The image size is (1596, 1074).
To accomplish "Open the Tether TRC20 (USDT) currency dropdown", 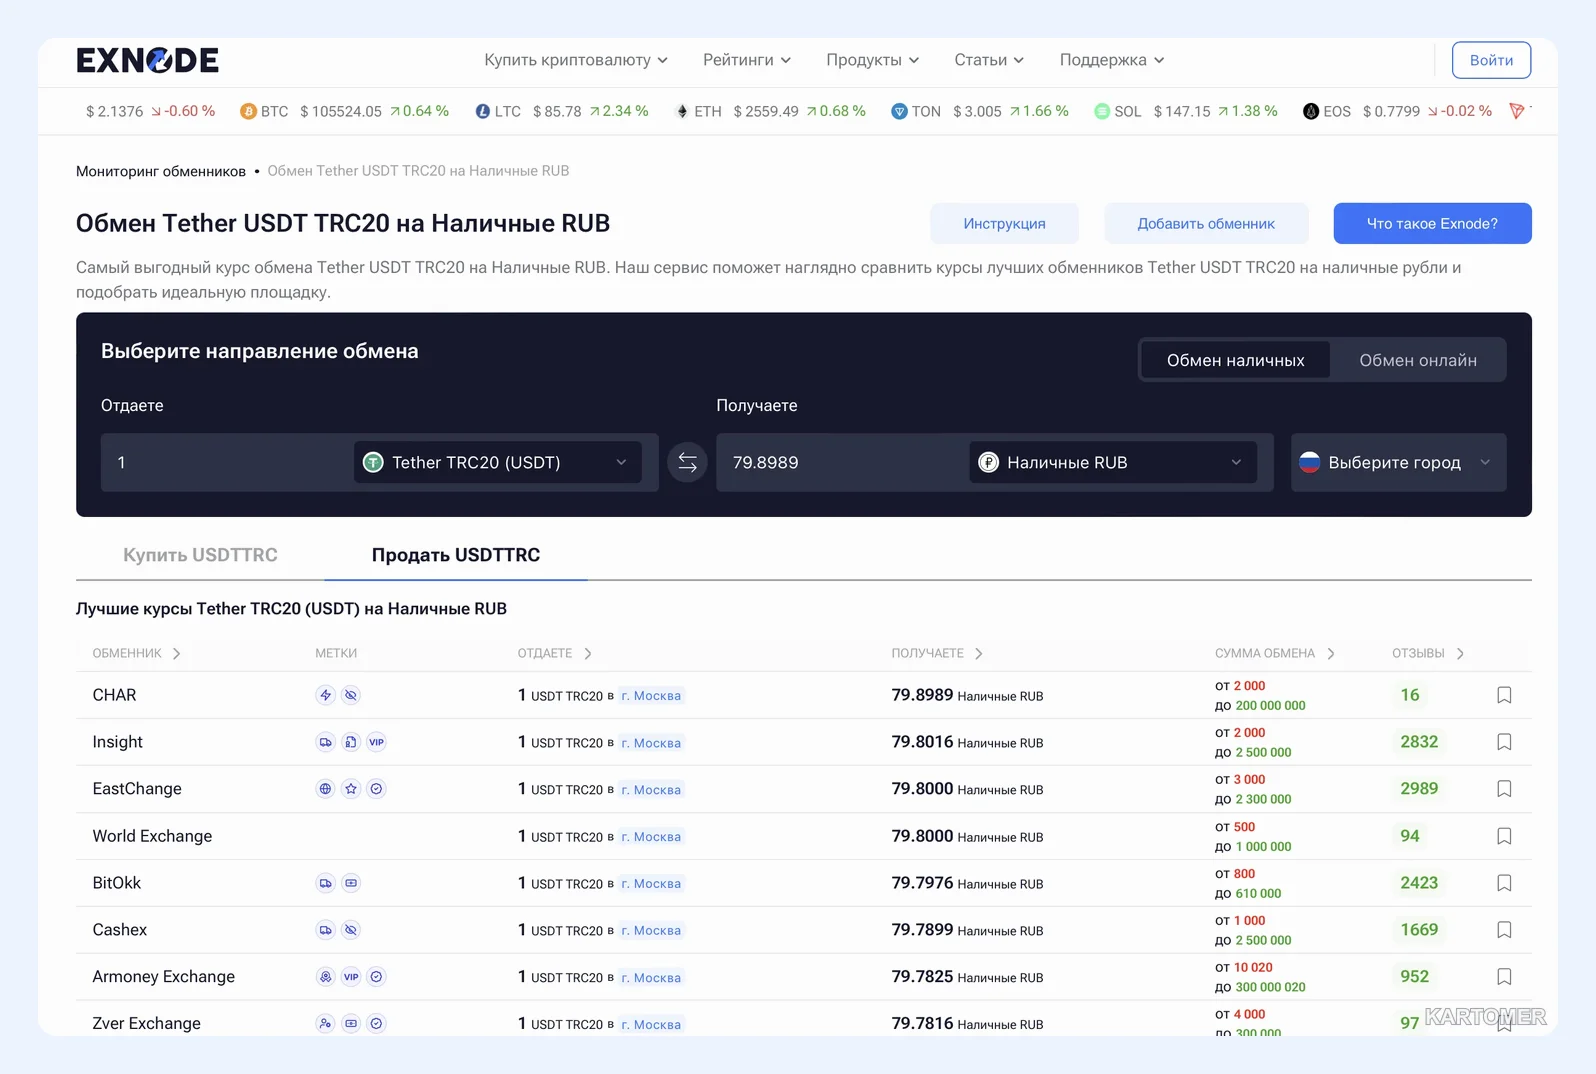I will (x=498, y=462).
